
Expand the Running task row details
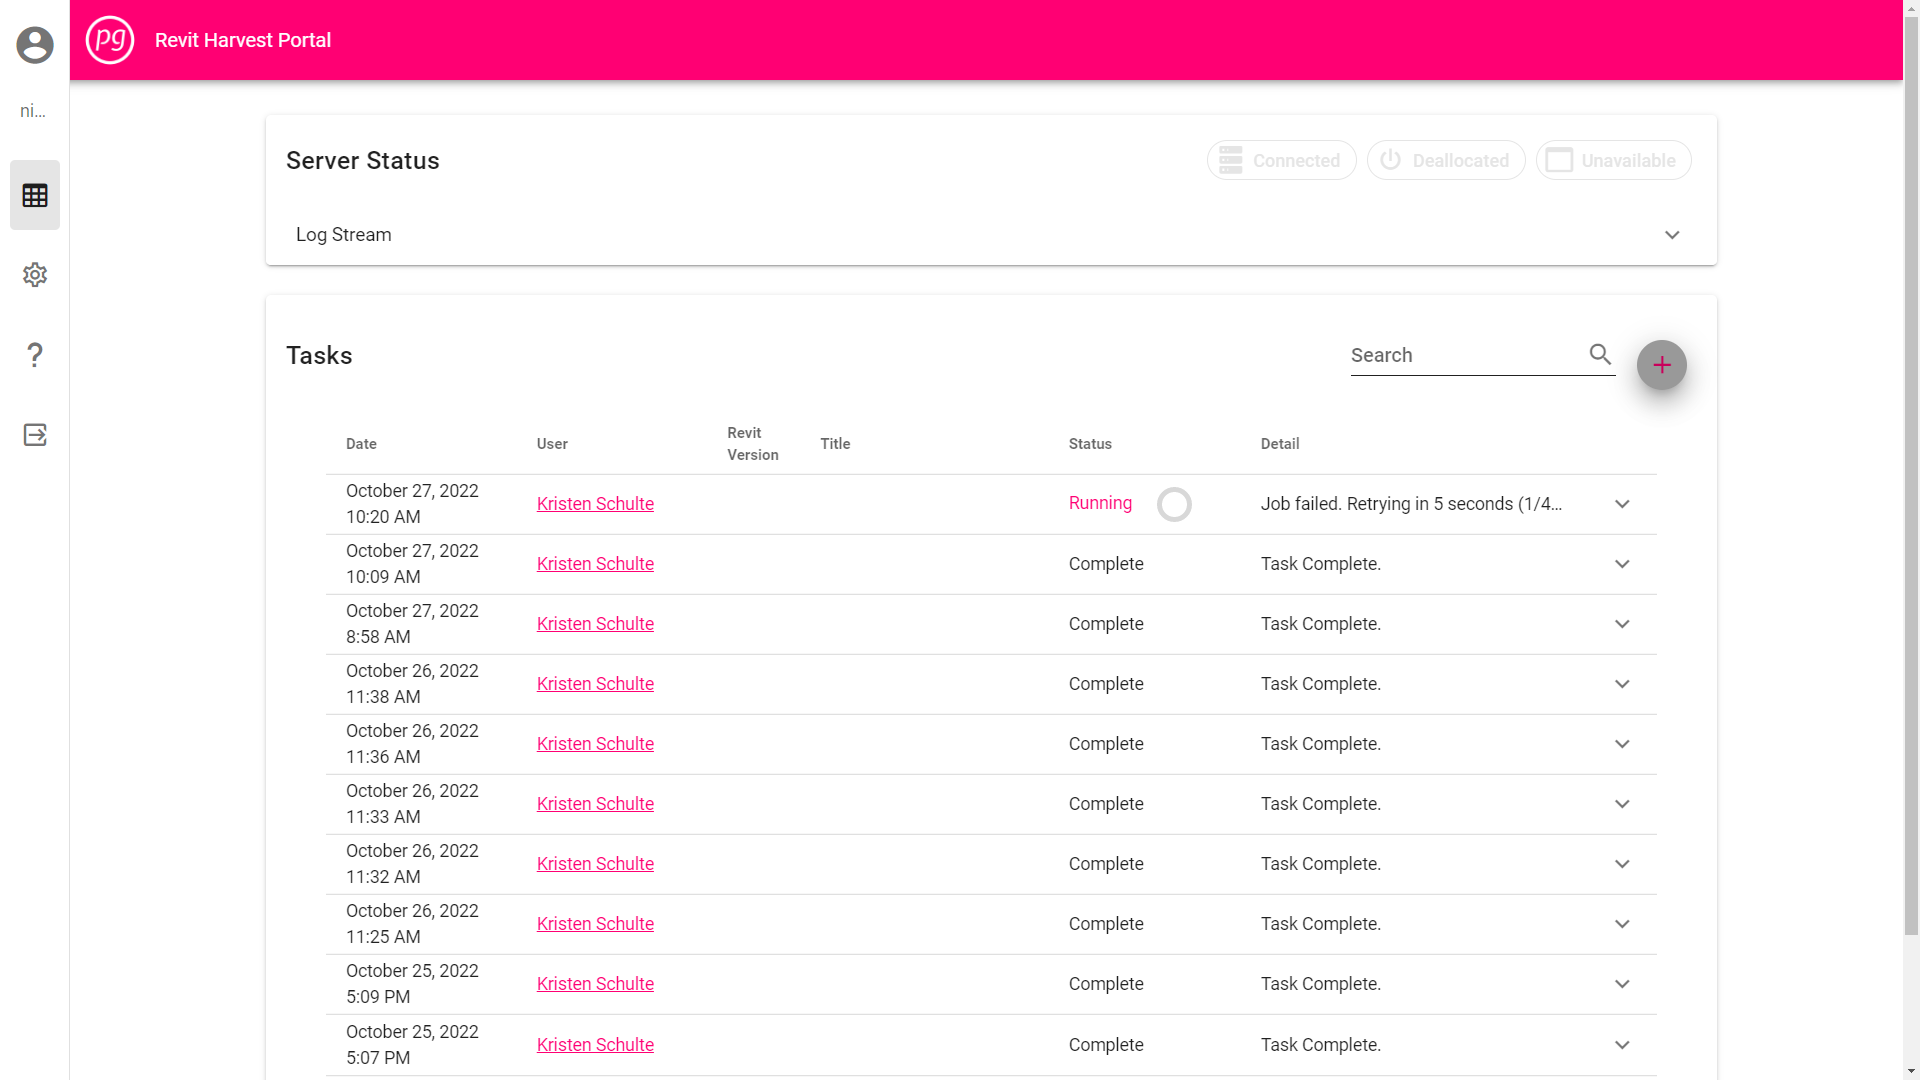tap(1622, 504)
